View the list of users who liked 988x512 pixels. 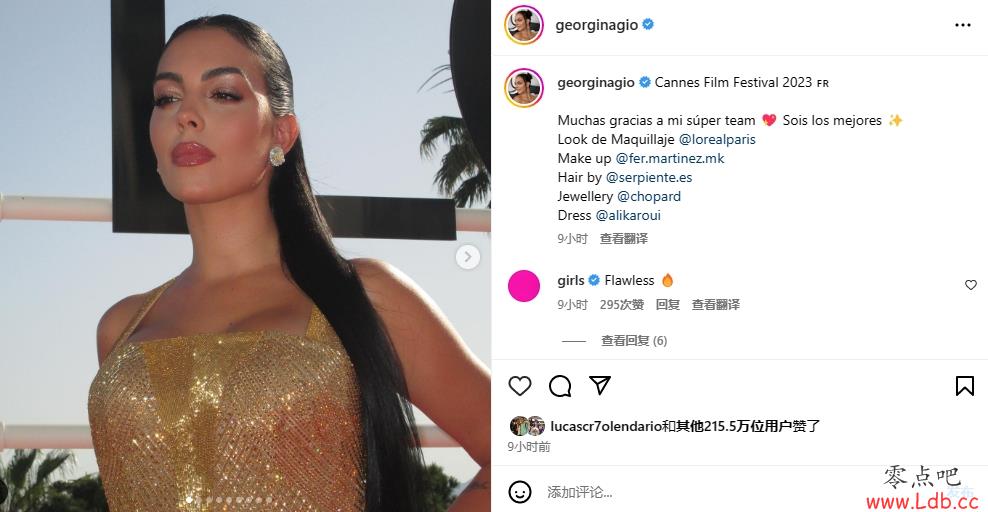point(686,426)
